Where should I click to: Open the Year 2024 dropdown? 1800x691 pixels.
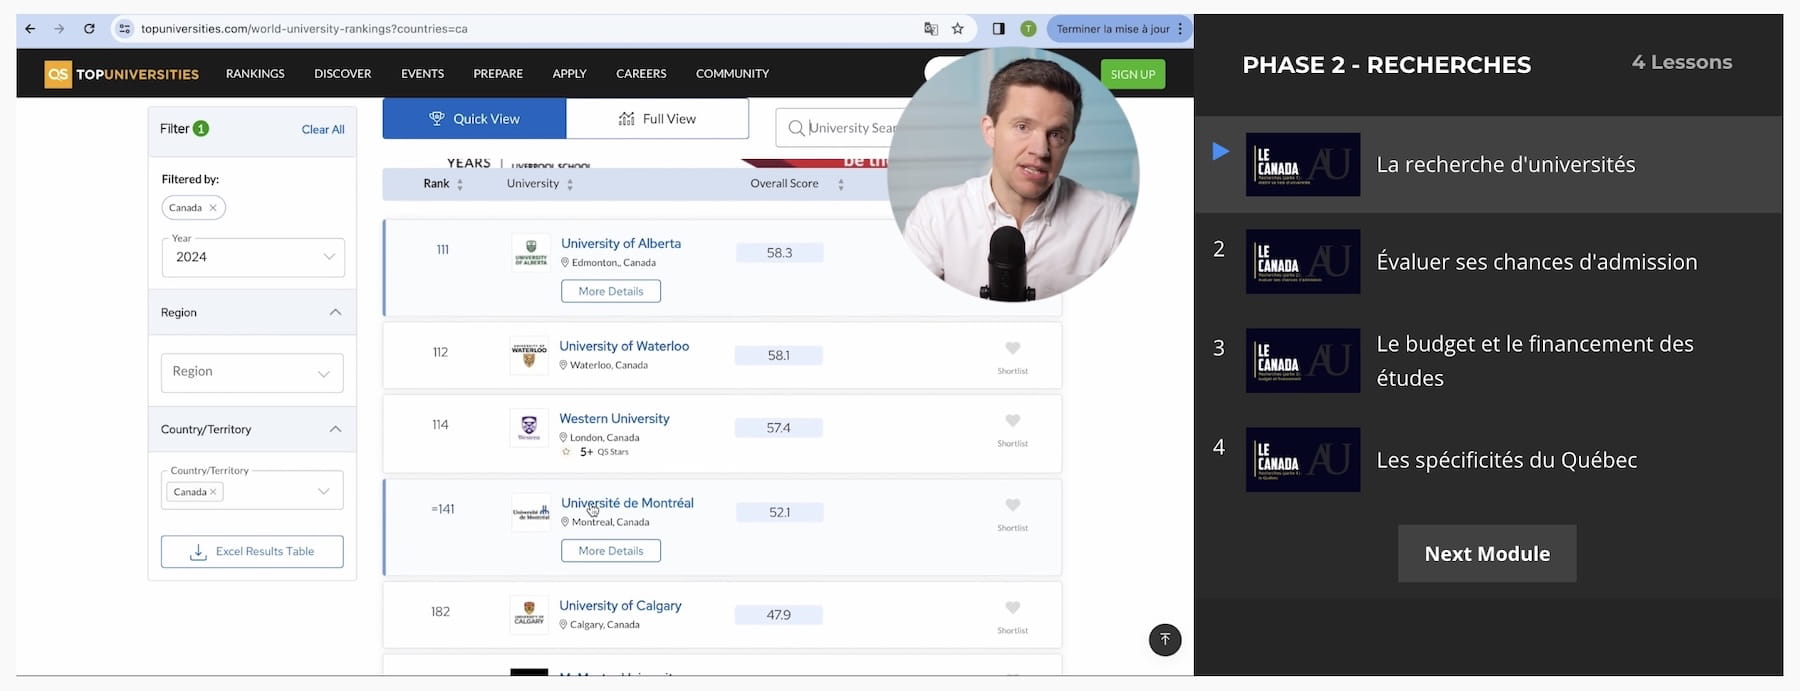tap(253, 257)
